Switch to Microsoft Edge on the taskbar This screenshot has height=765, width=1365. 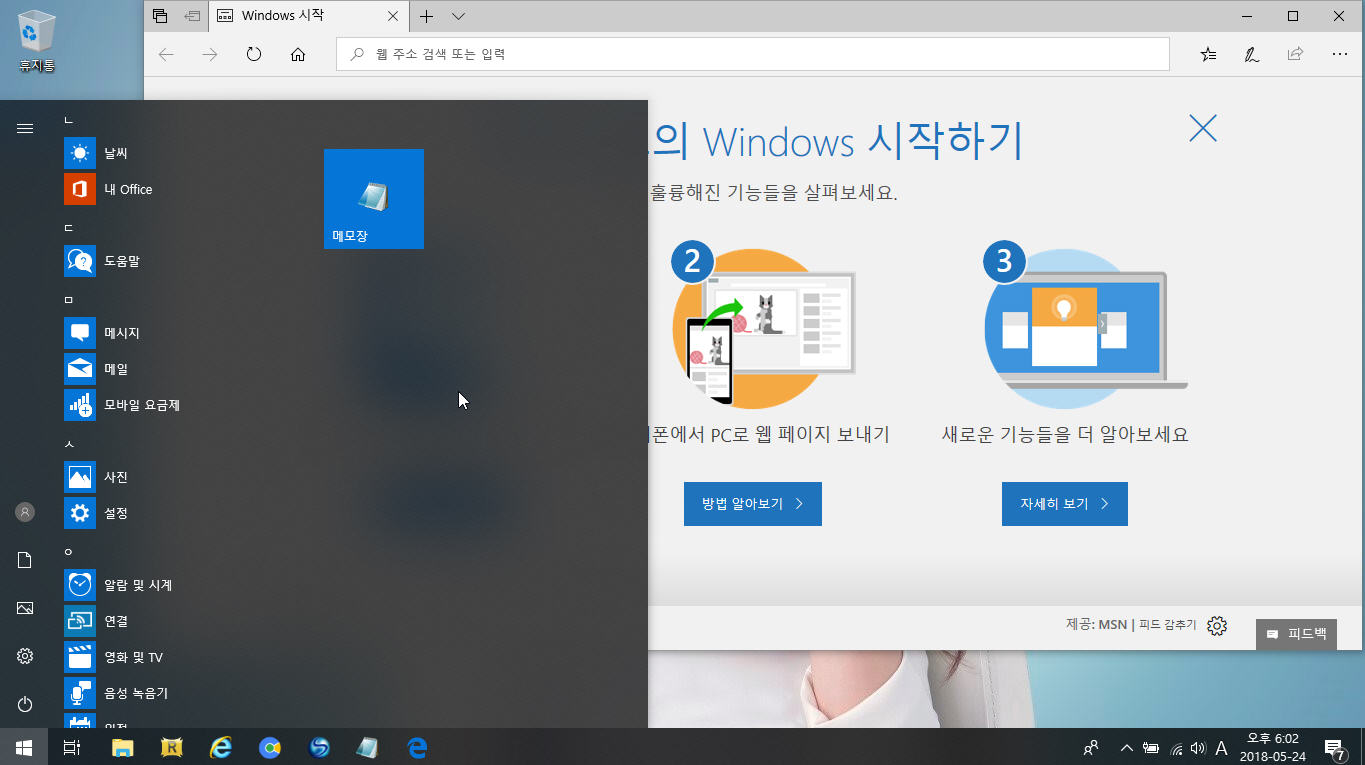coord(417,747)
